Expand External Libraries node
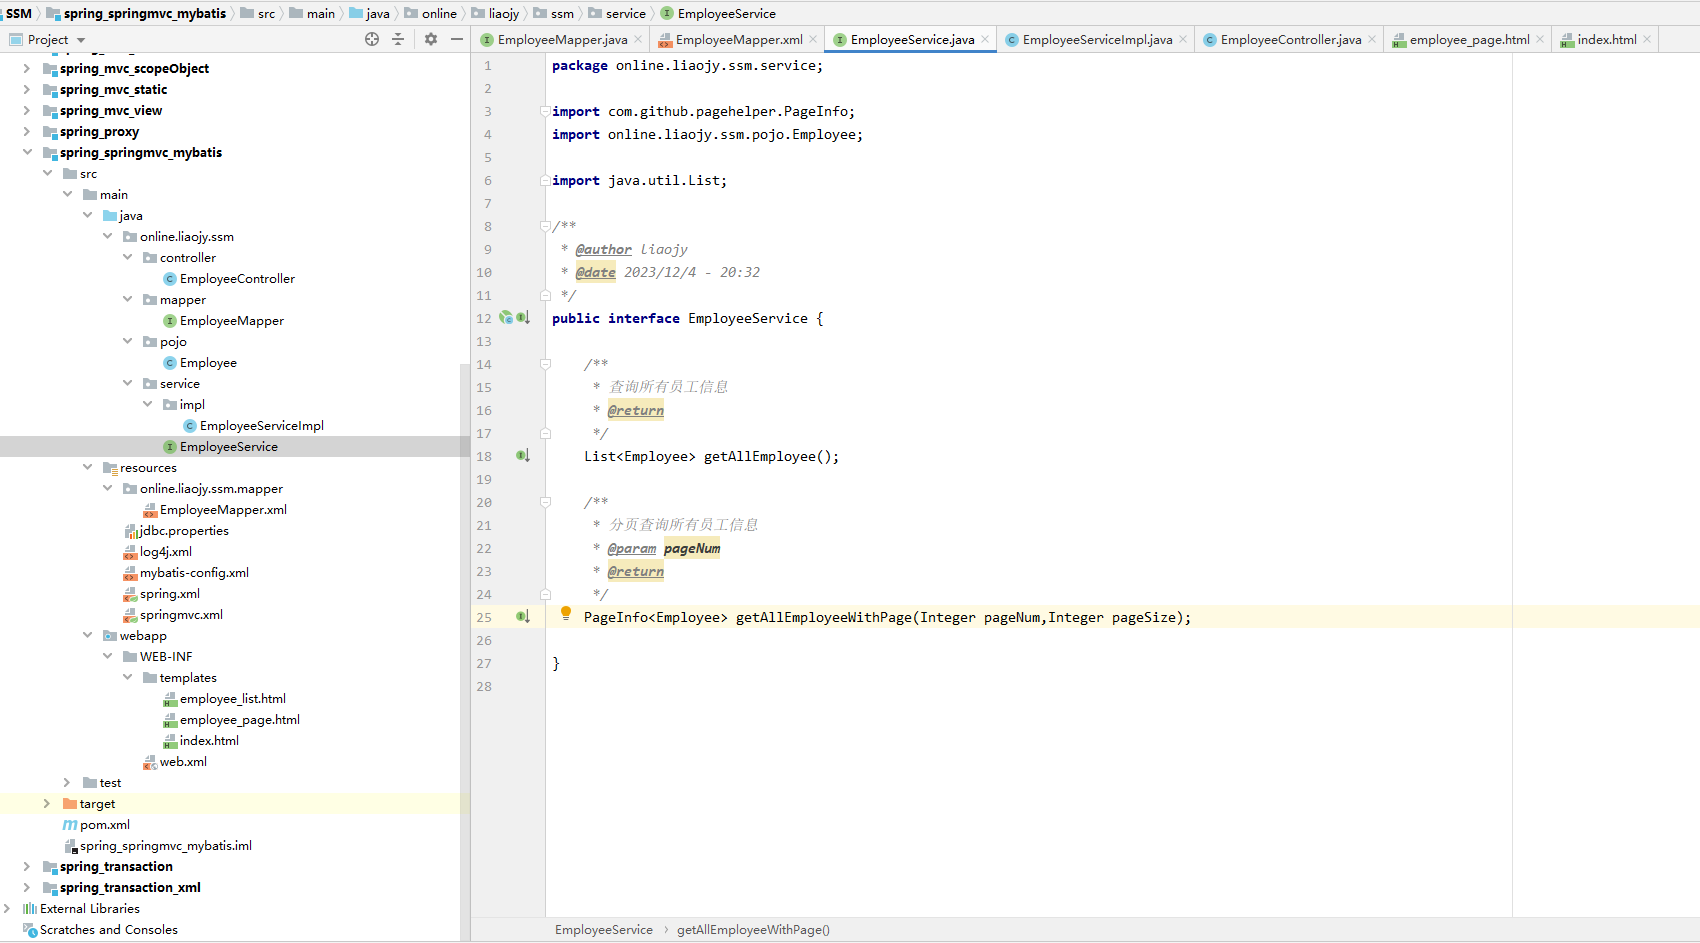The image size is (1700, 943). click(7, 908)
